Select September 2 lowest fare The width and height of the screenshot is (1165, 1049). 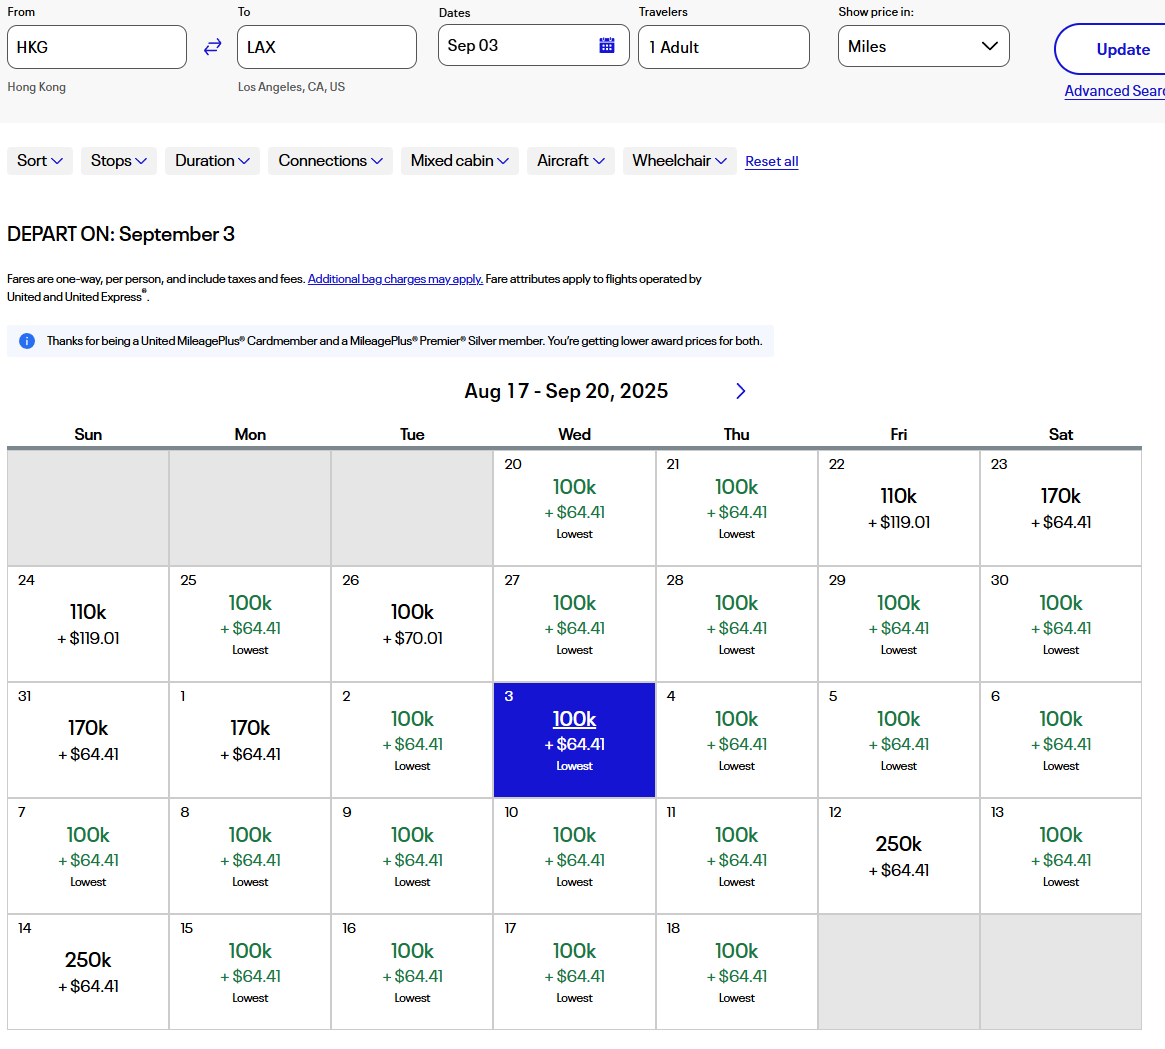click(412, 740)
